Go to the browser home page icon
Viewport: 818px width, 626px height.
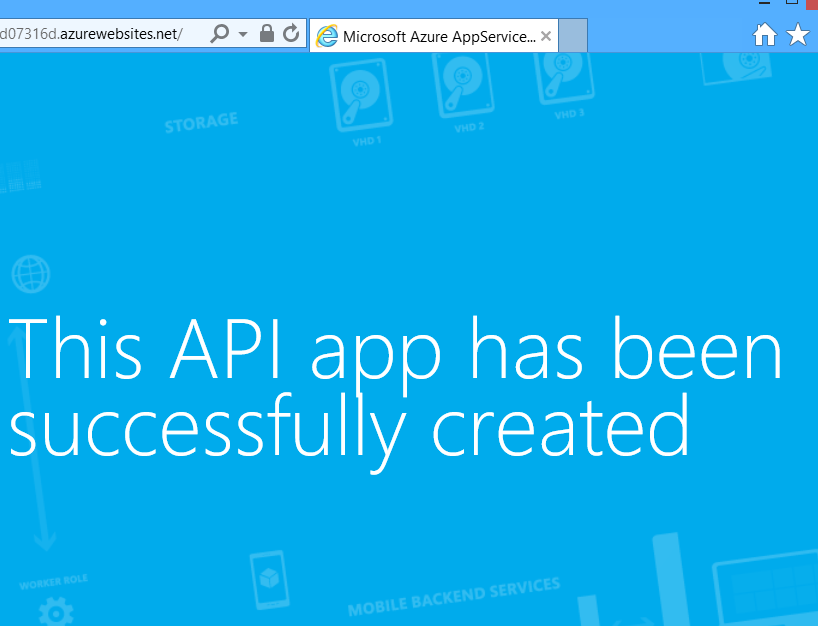(x=764, y=36)
